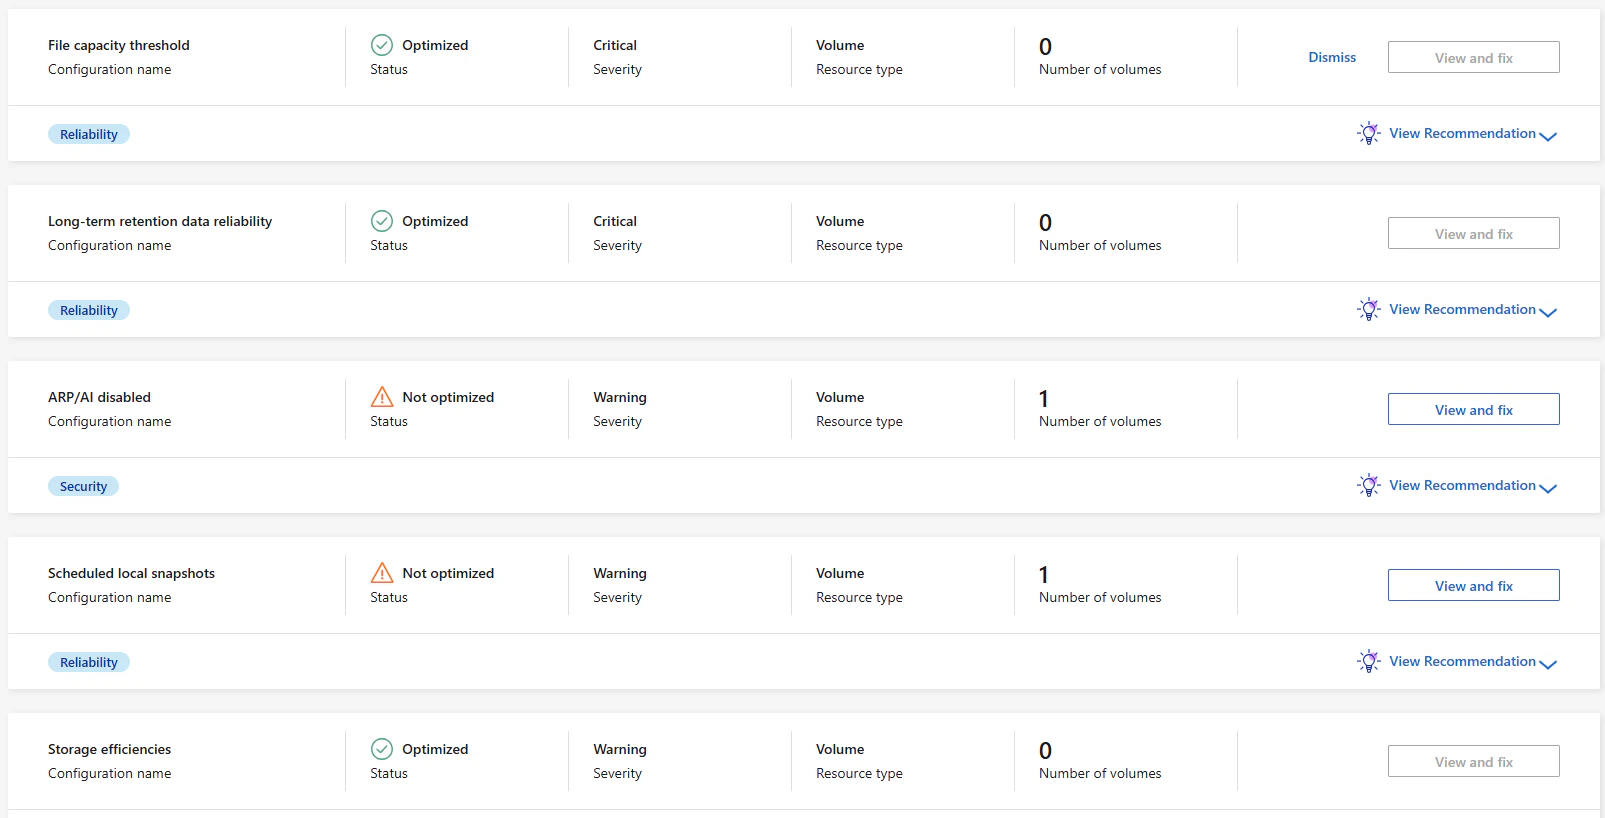Click the lightbulb icon in File capacity threshold card
Screen dimensions: 1605x818
tap(1369, 133)
